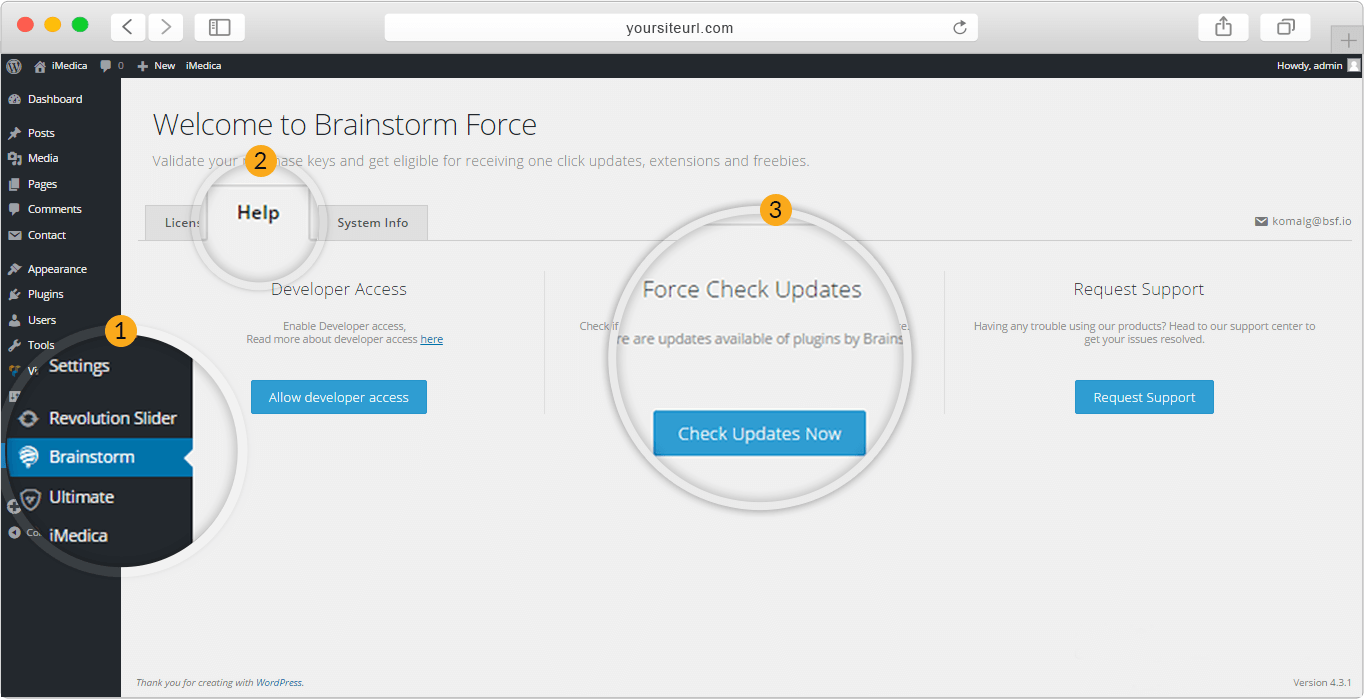This screenshot has width=1364, height=699.
Task: Click the Appearance paintbrush icon
Action: coord(14,269)
